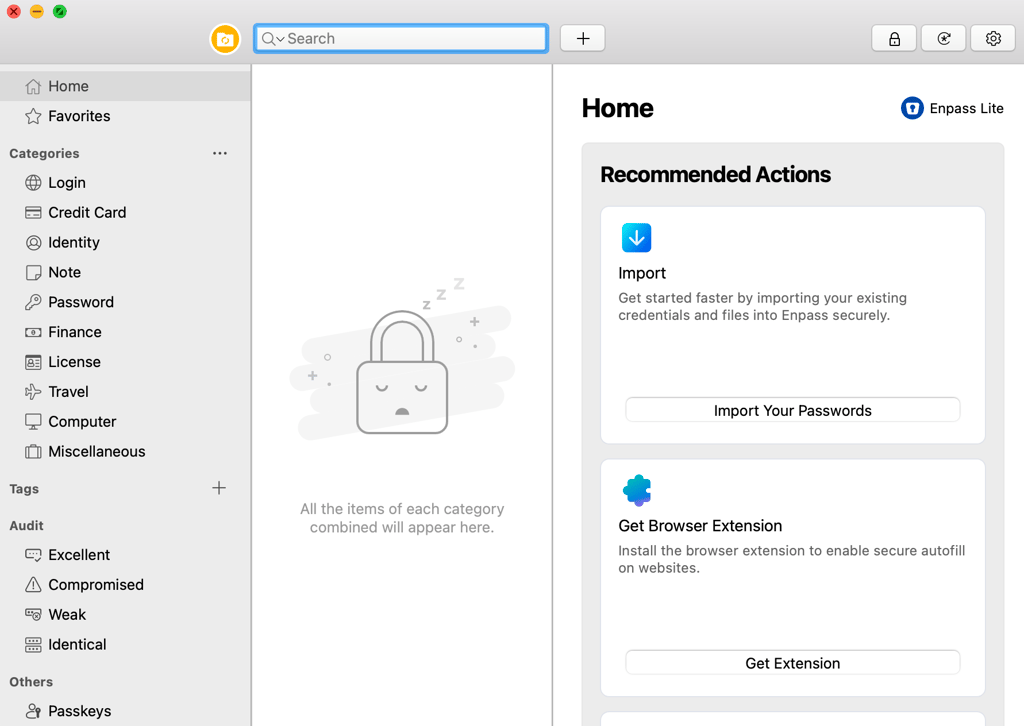
Task: Open Passkeys under Others
Action: point(125,711)
